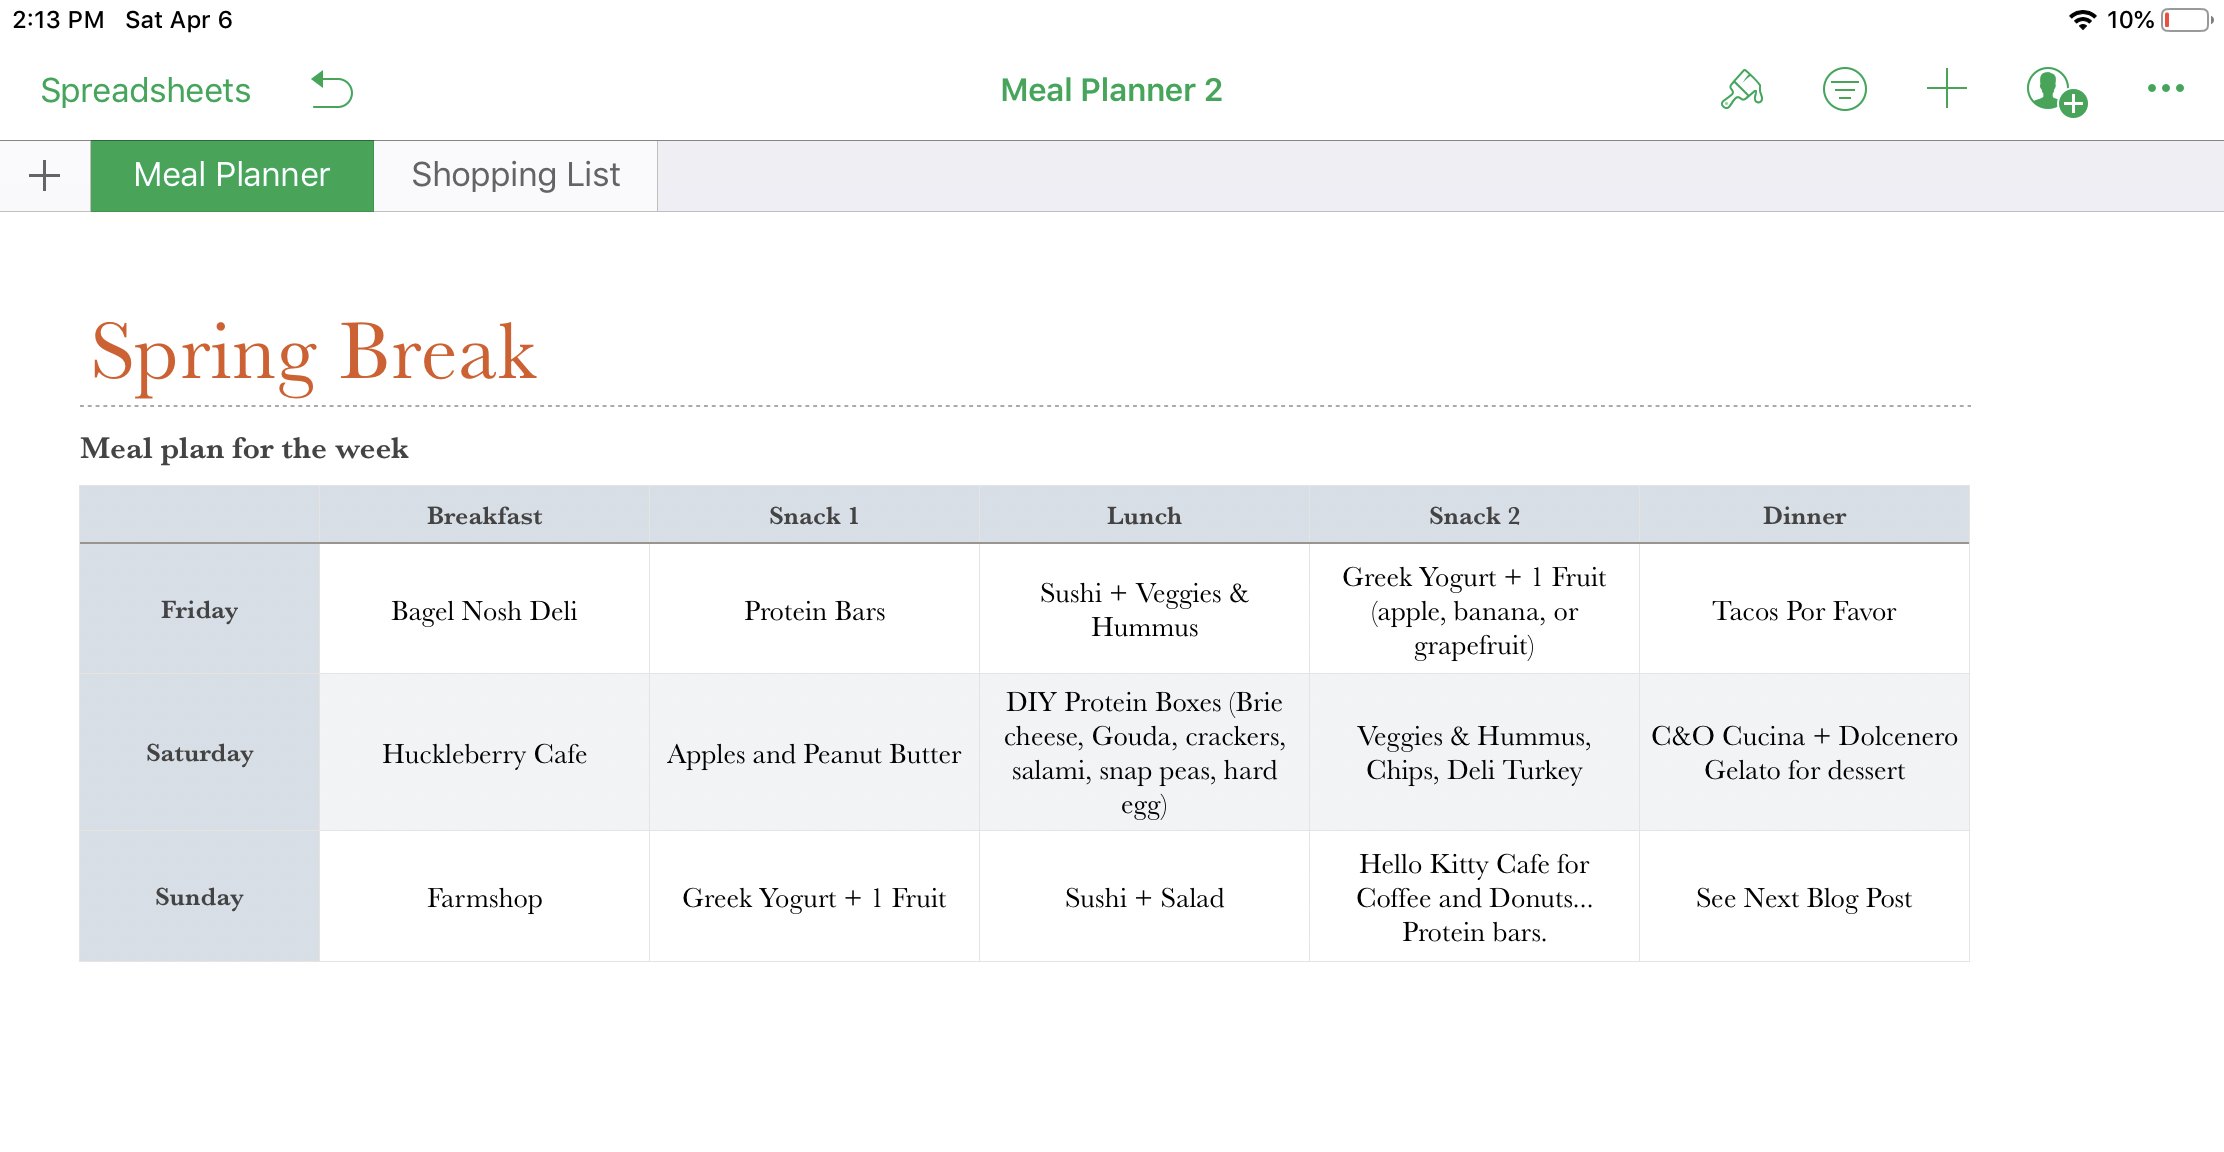2224x1152 pixels.
Task: Select the Snack 2 column header
Action: pos(1474,516)
